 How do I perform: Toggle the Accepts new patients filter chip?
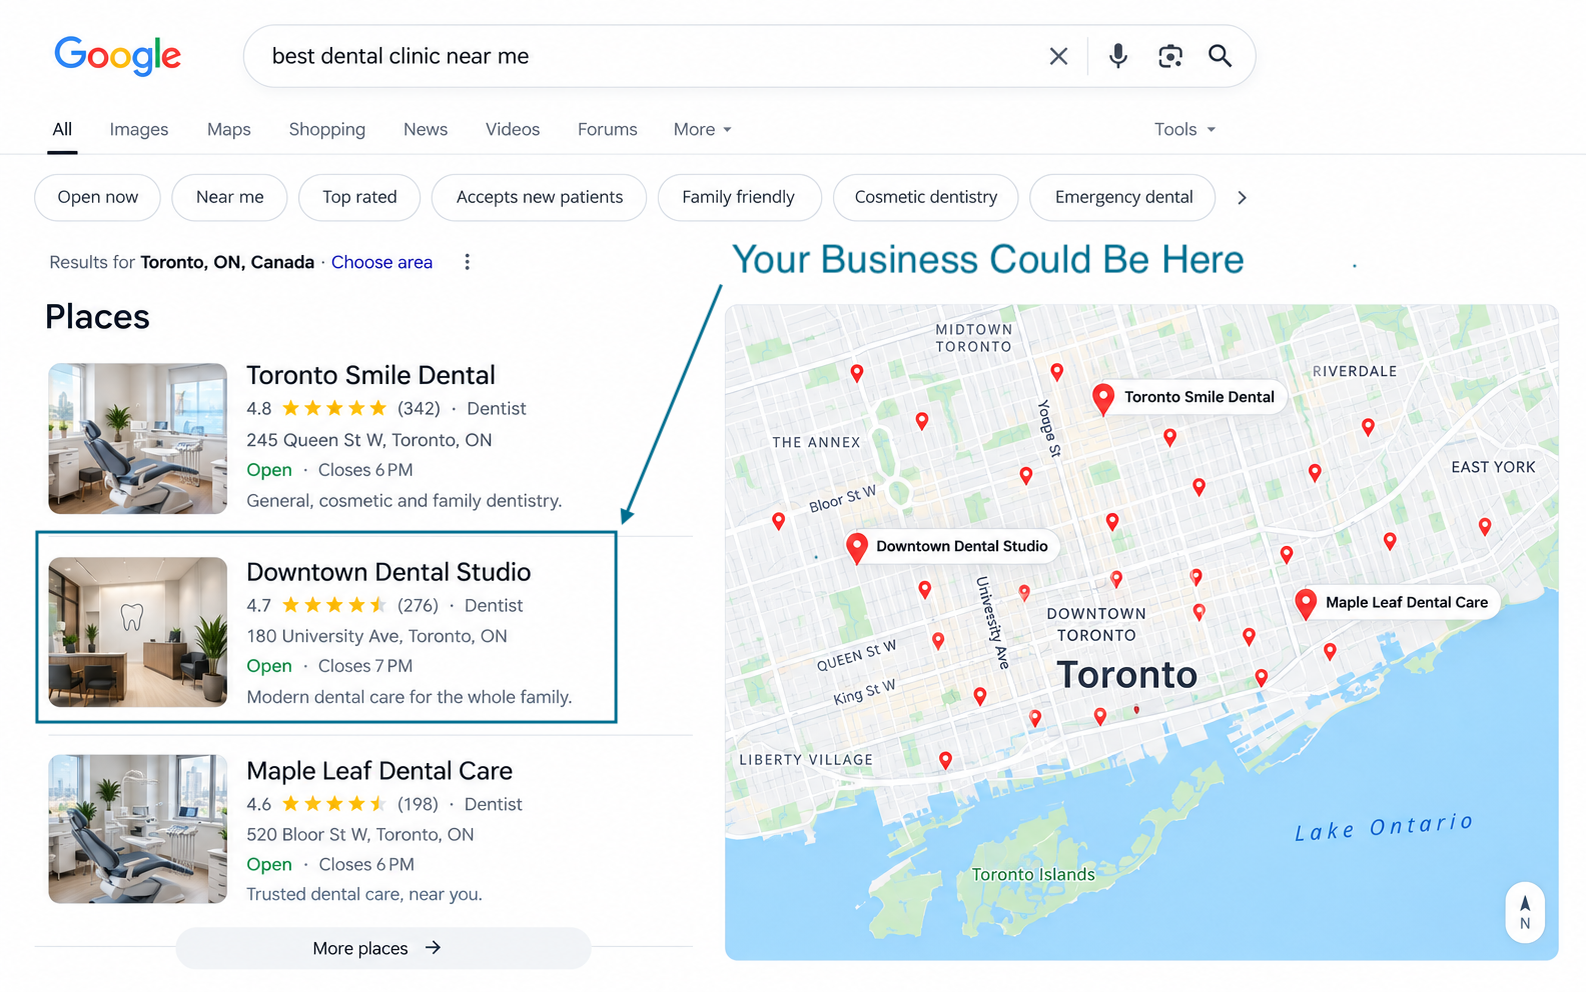tap(539, 197)
